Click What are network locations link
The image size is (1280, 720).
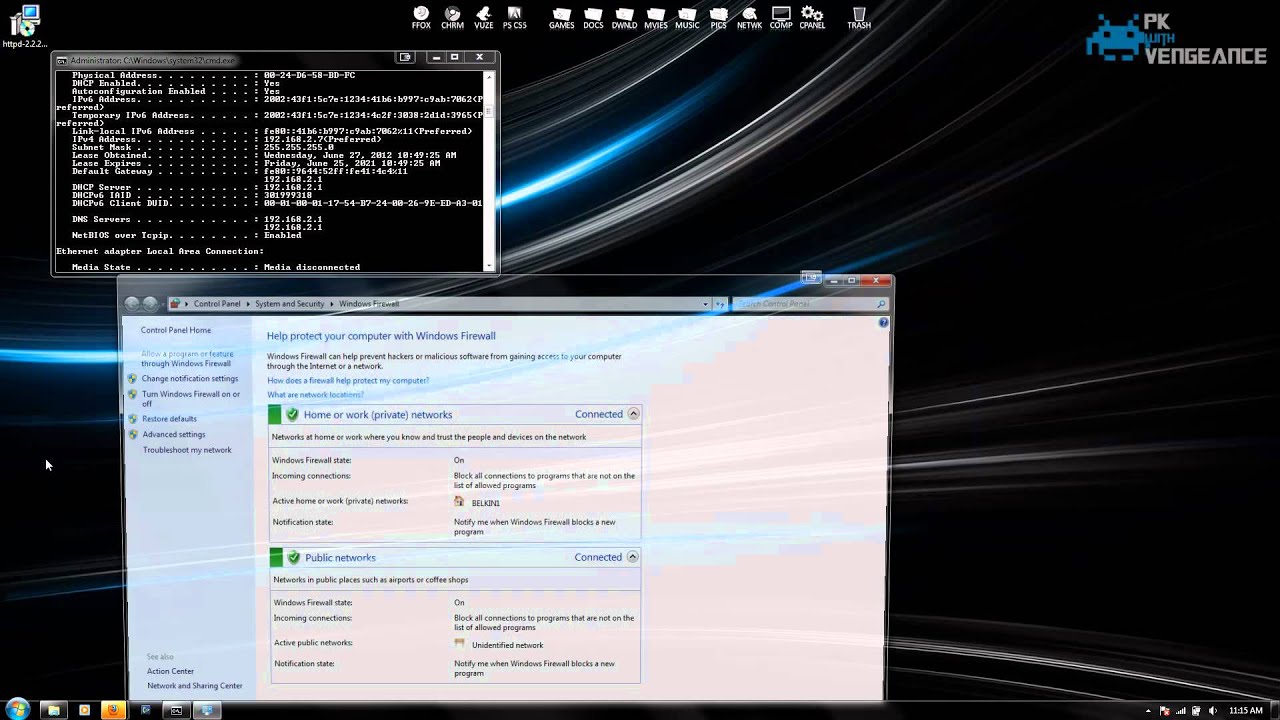[315, 395]
